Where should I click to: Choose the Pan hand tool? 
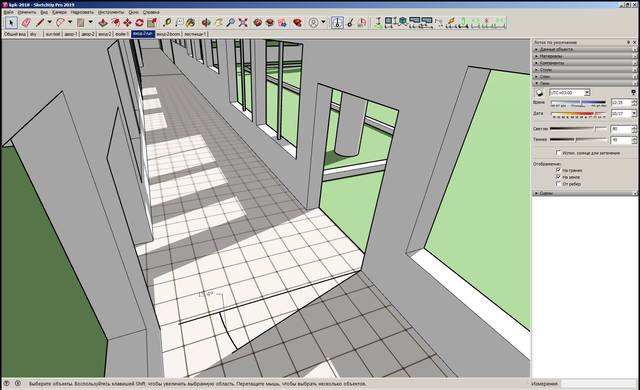(x=218, y=22)
